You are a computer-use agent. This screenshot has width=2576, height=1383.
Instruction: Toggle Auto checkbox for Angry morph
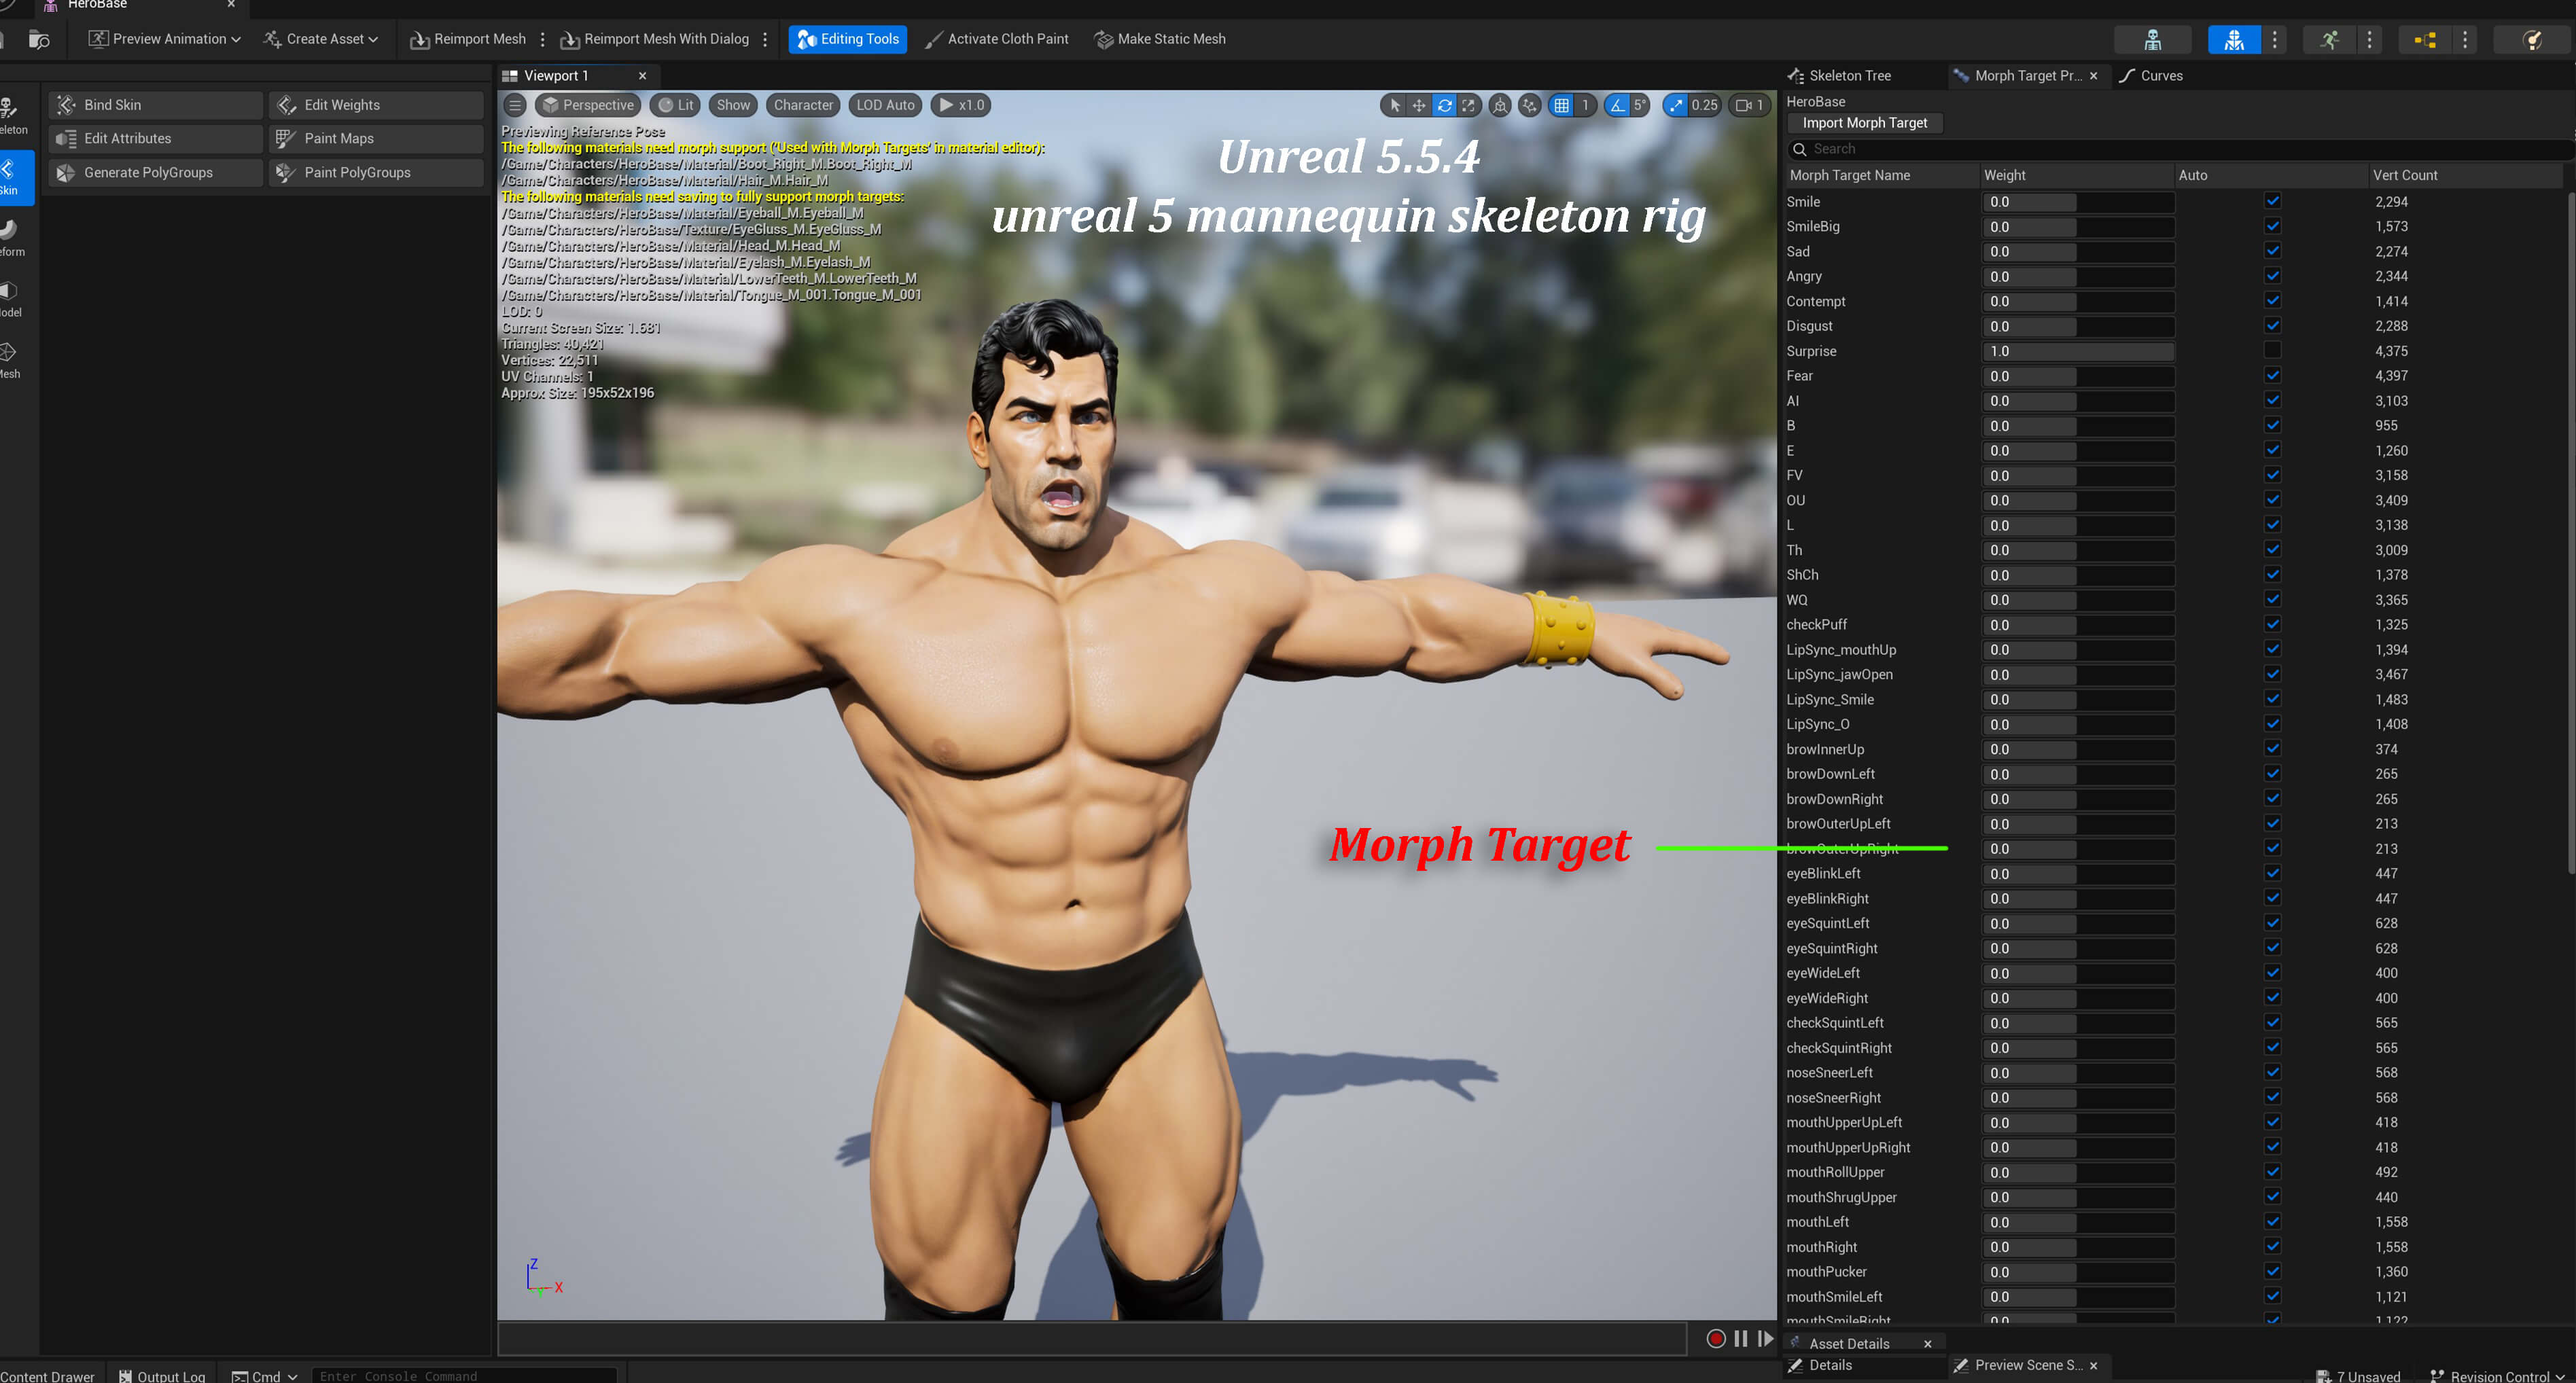2272,276
